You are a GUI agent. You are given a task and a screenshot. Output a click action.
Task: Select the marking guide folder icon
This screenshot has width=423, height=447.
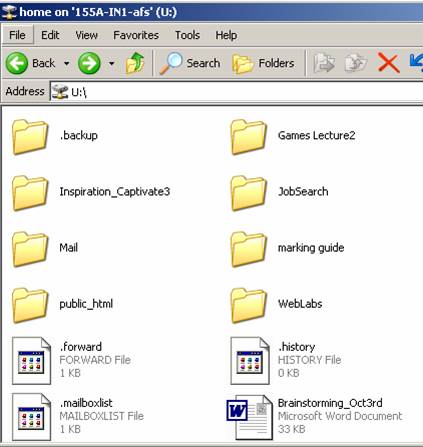click(x=249, y=249)
